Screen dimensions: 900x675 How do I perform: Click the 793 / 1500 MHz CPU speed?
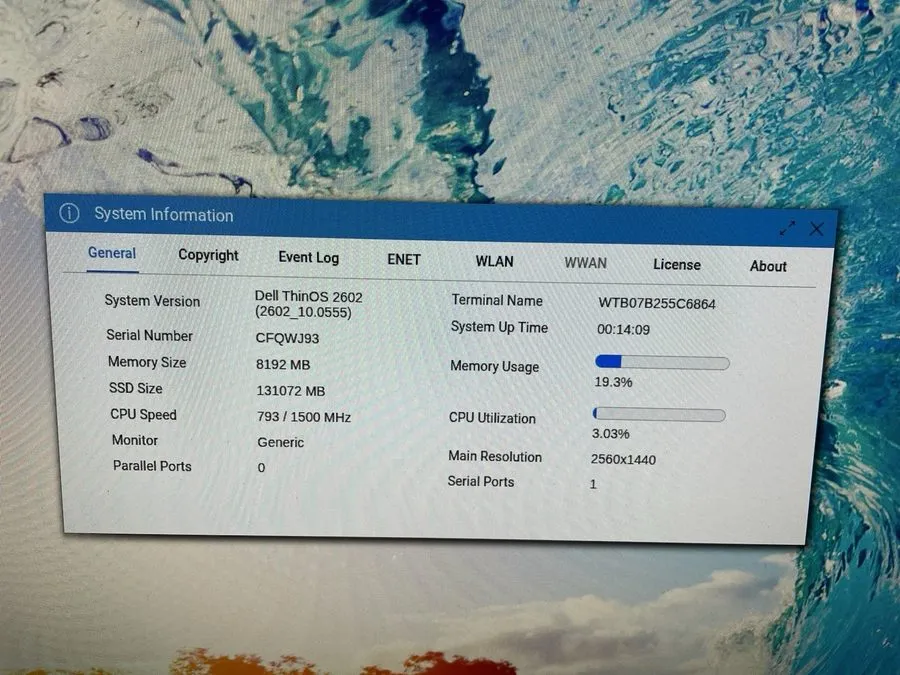[x=304, y=417]
